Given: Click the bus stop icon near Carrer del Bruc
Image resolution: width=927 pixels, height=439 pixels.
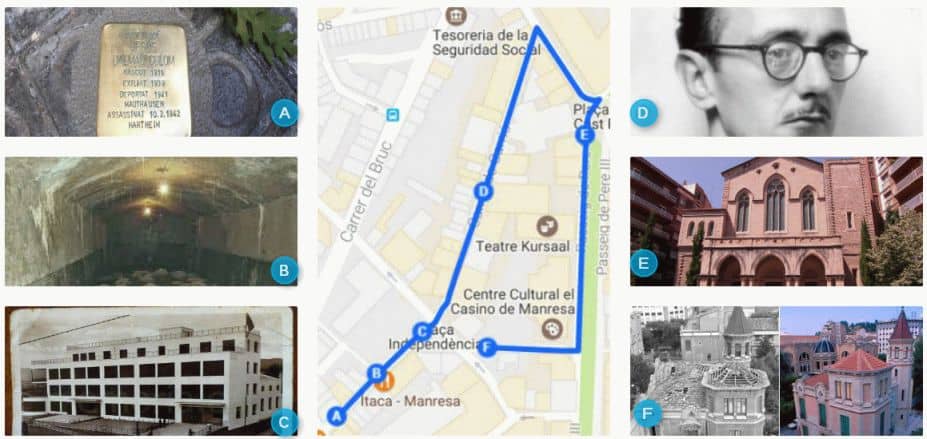Looking at the screenshot, I should point(393,115).
